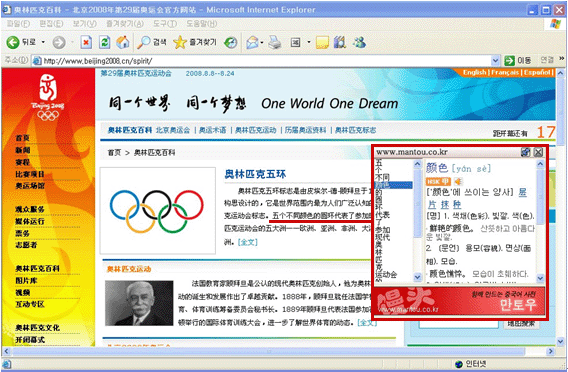Click the 图片库 sidebar link
The image size is (568, 372).
[26, 281]
